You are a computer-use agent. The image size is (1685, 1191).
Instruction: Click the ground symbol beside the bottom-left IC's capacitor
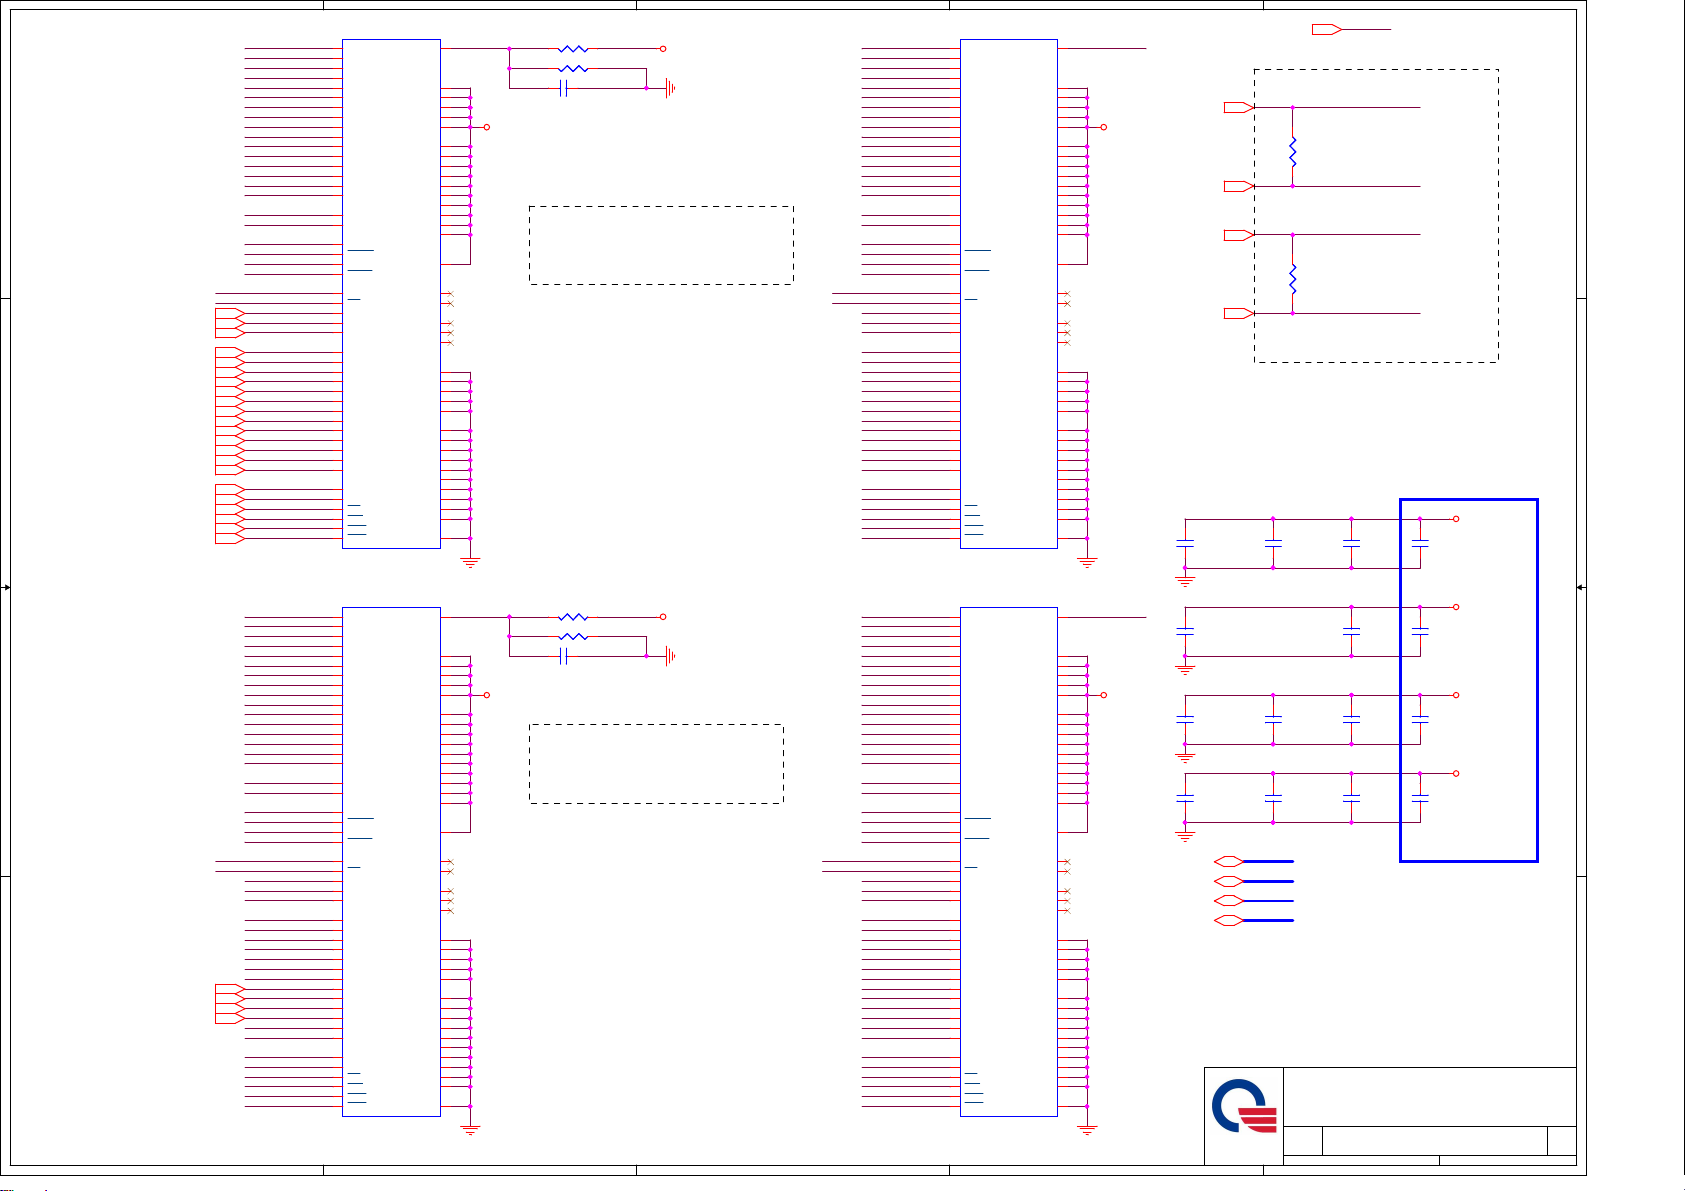[670, 656]
